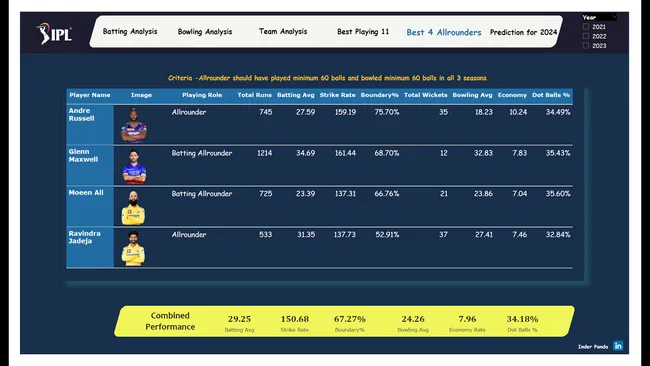Viewport: 650px width, 366px height.
Task: Tick the 2021 year checkbox
Action: [586, 27]
